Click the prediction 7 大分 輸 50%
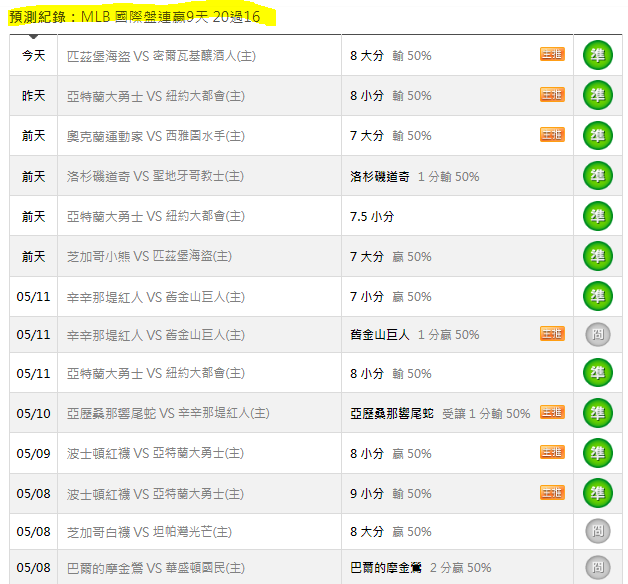 pyautogui.click(x=390, y=136)
